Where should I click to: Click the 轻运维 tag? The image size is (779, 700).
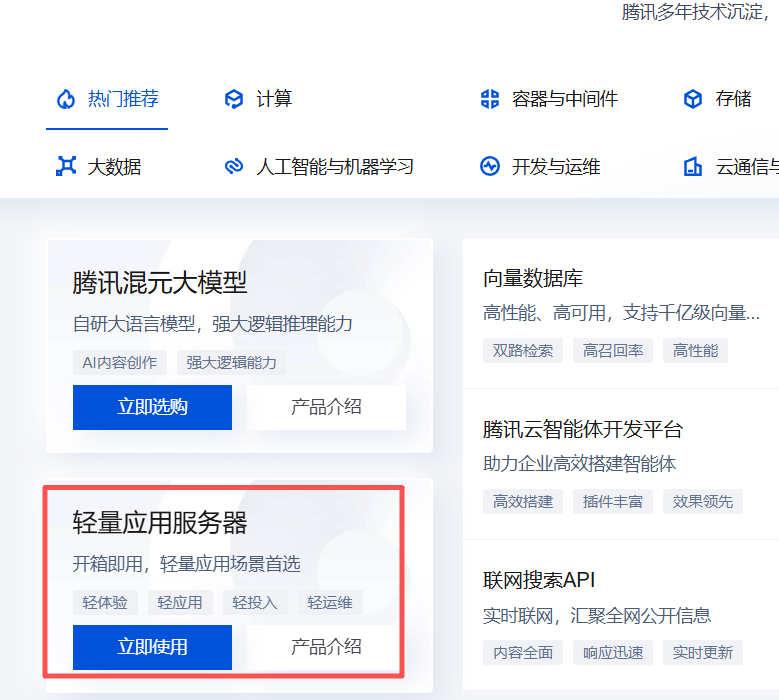tap(330, 603)
